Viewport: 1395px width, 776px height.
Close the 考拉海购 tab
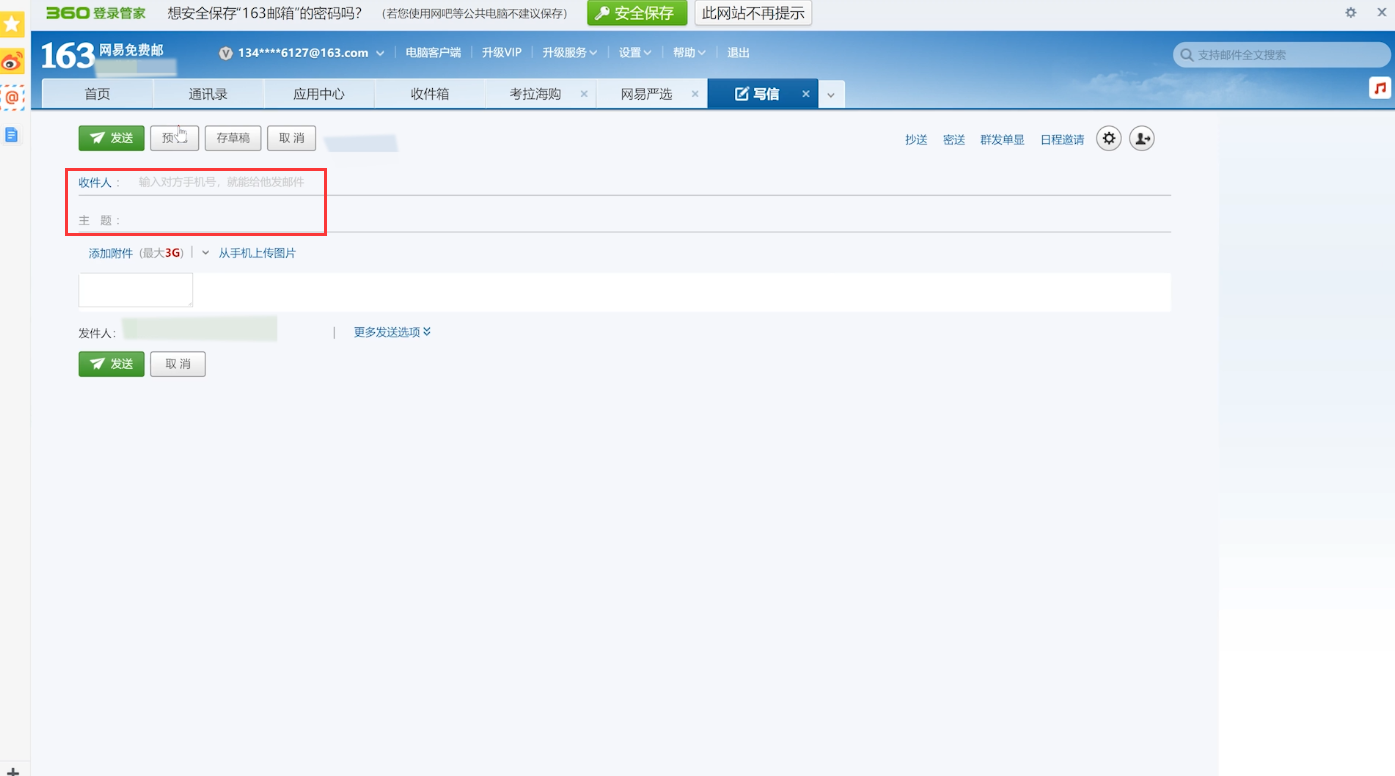pyautogui.click(x=584, y=94)
